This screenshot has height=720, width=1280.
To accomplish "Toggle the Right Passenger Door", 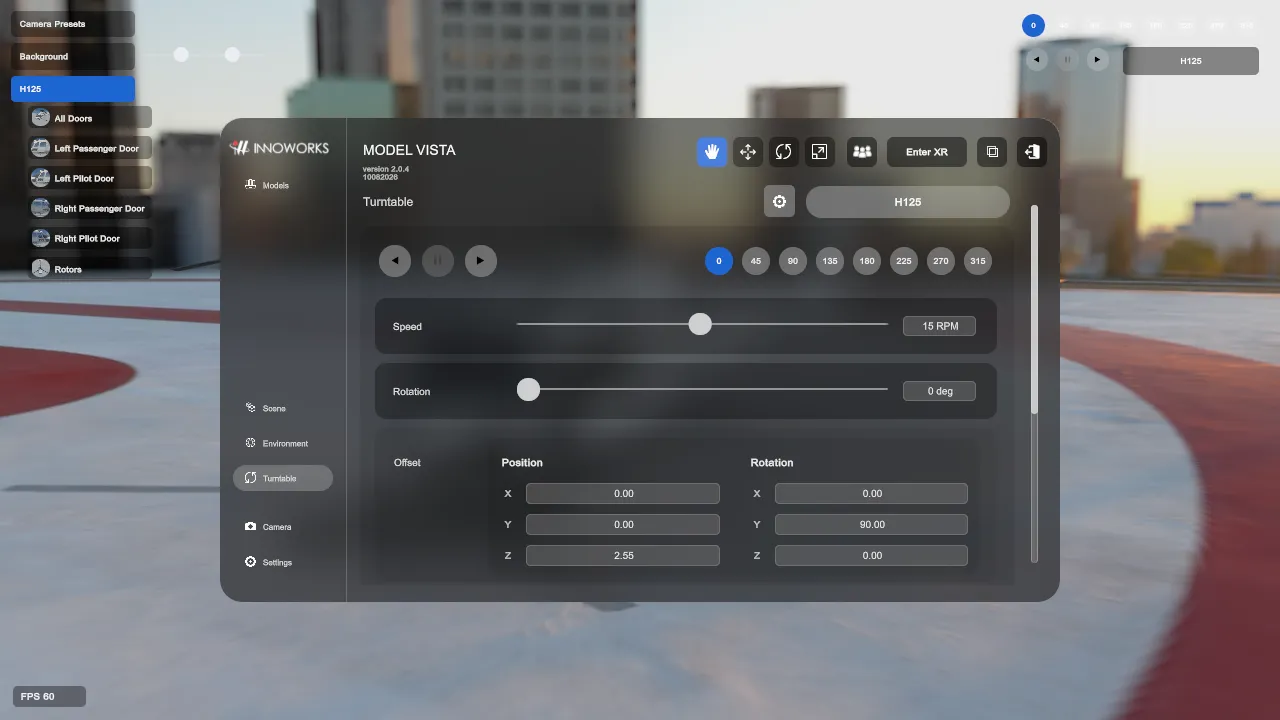I will 90,209.
